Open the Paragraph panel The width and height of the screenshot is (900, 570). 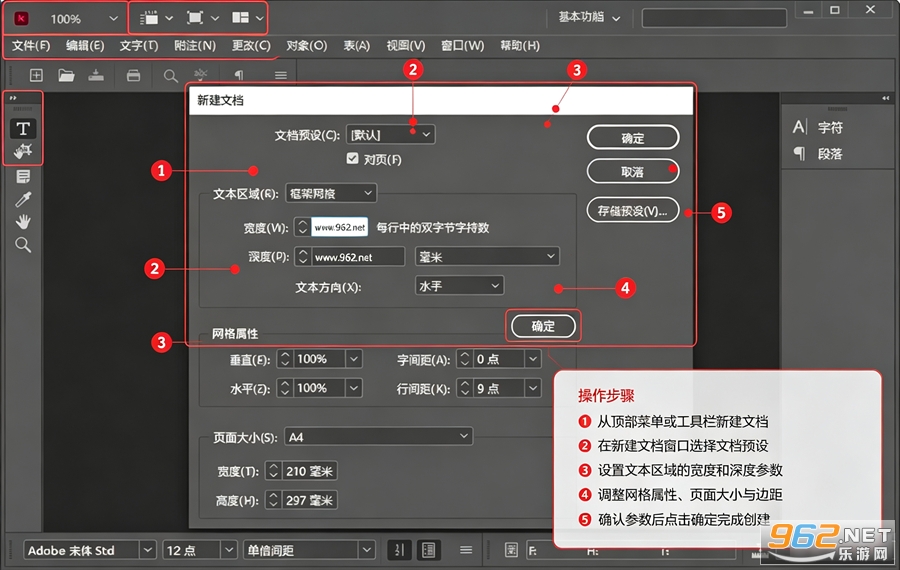click(818, 154)
